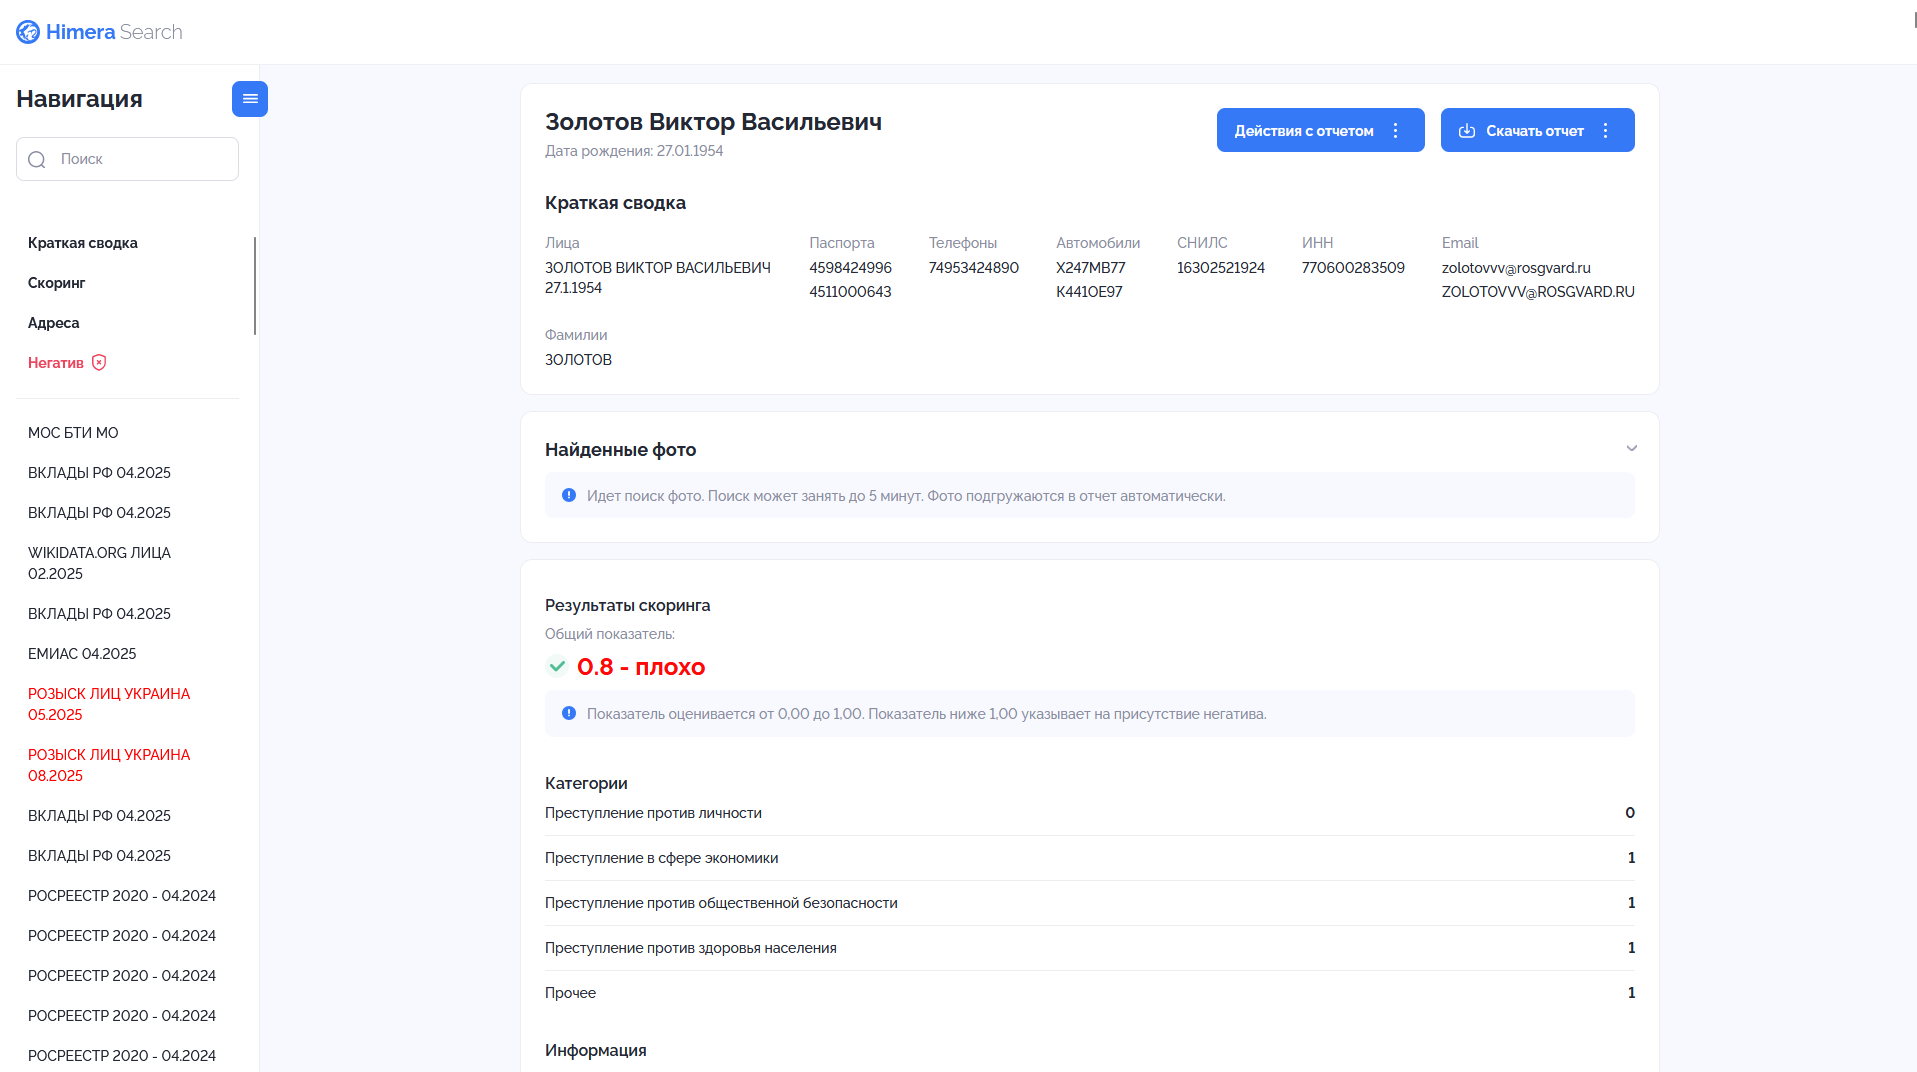Open the three-dot menu on Скачать отчет

1606,131
